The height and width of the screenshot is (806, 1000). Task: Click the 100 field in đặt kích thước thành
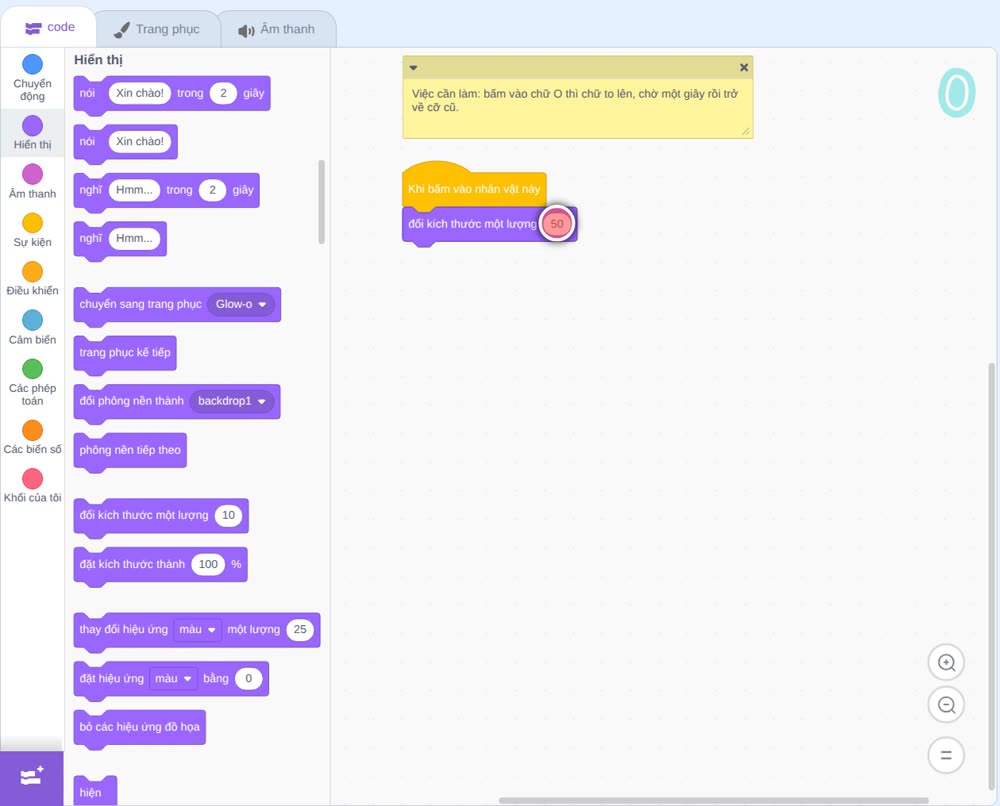[x=209, y=564]
